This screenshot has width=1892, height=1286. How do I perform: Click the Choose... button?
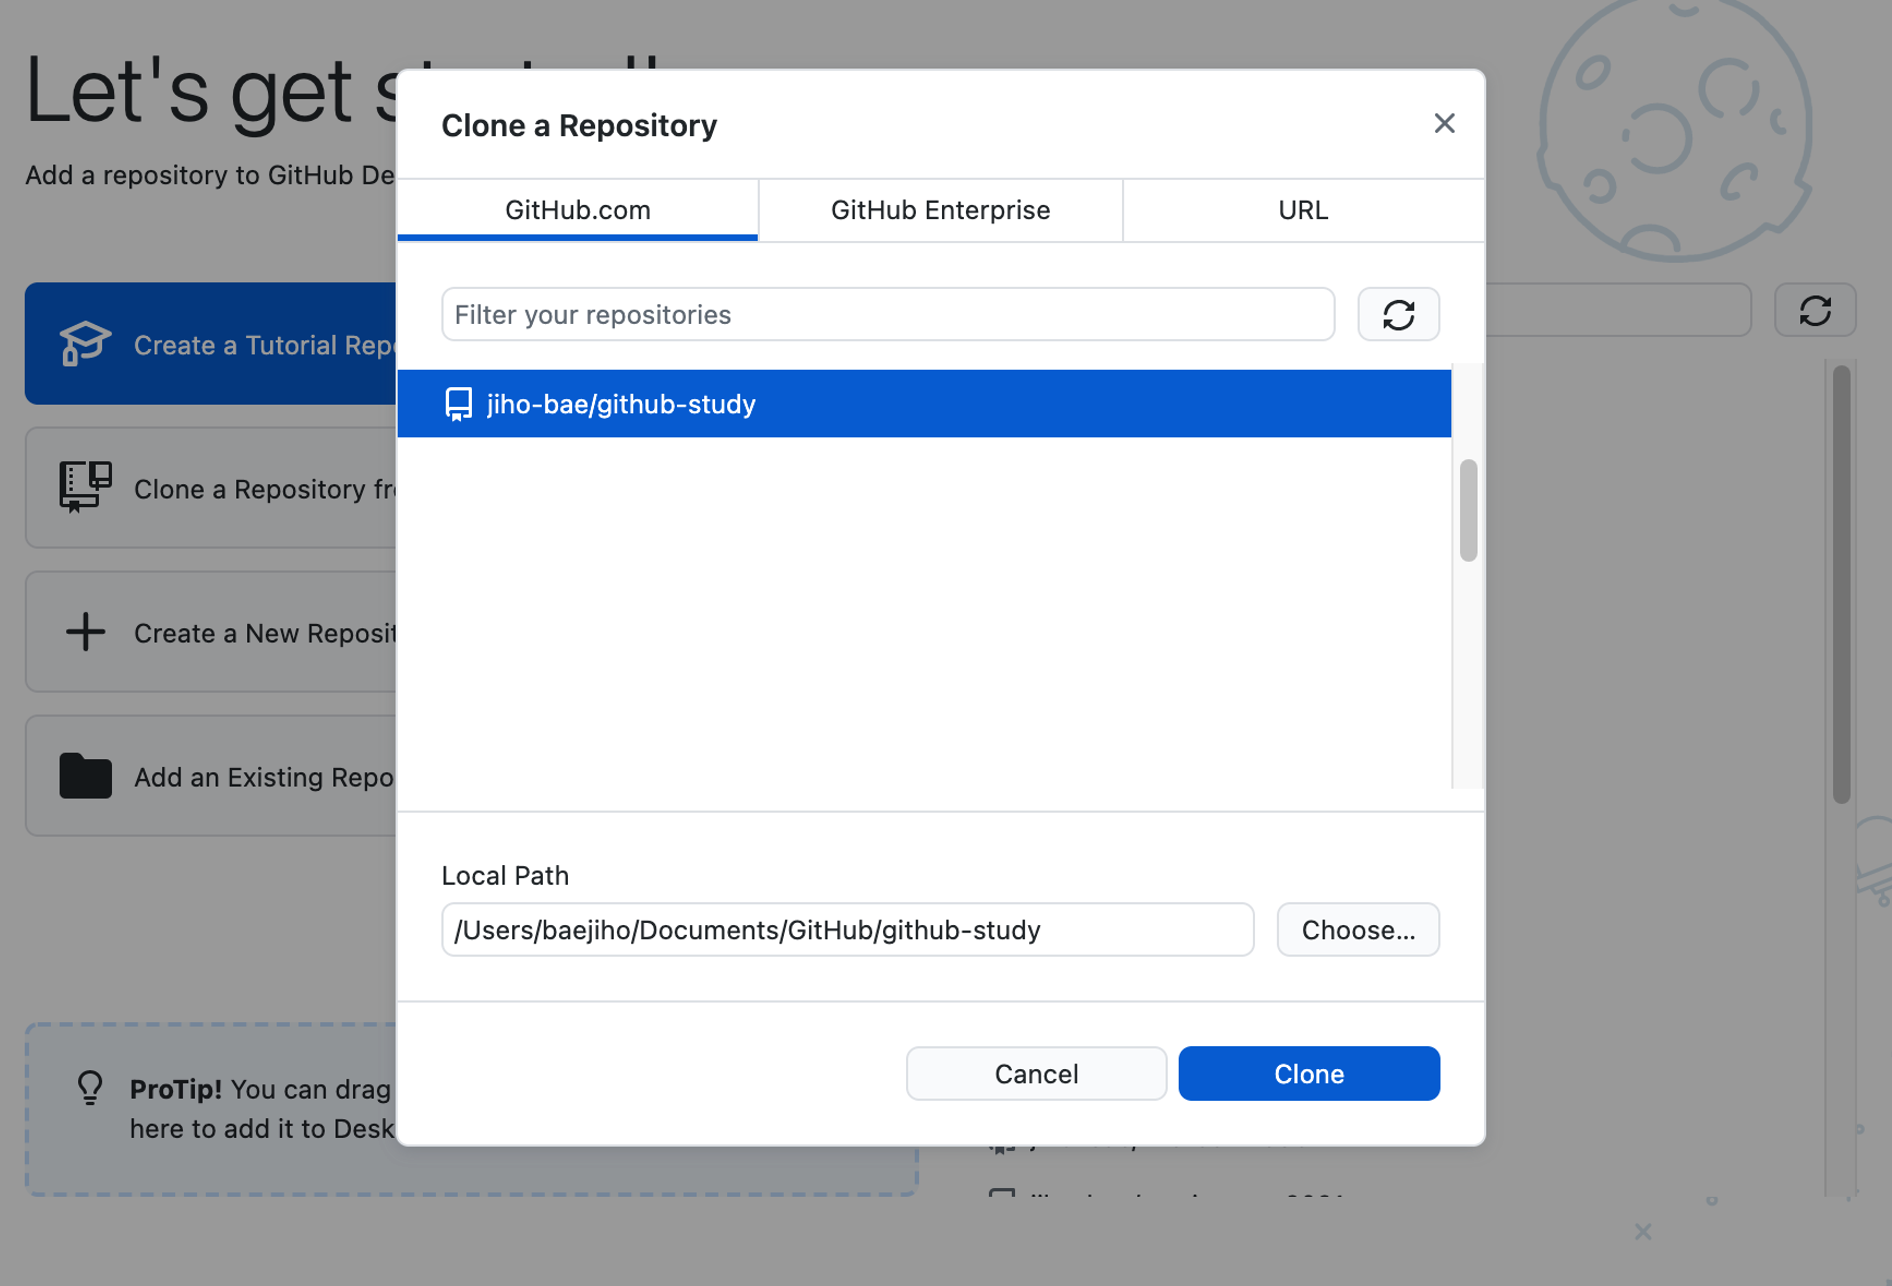(1358, 930)
